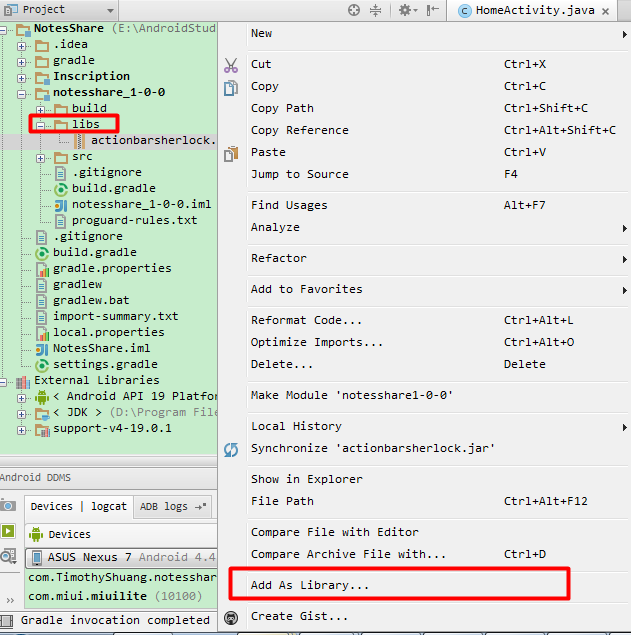
Task: Choose Jump to Source
Action: (439, 174)
